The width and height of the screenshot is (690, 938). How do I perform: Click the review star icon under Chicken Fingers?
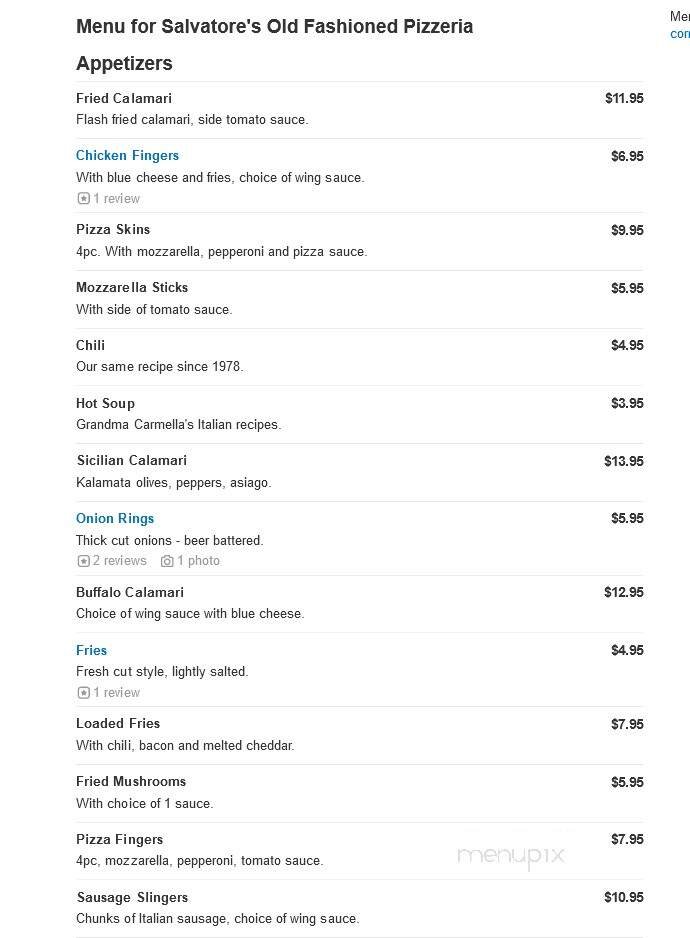[83, 198]
